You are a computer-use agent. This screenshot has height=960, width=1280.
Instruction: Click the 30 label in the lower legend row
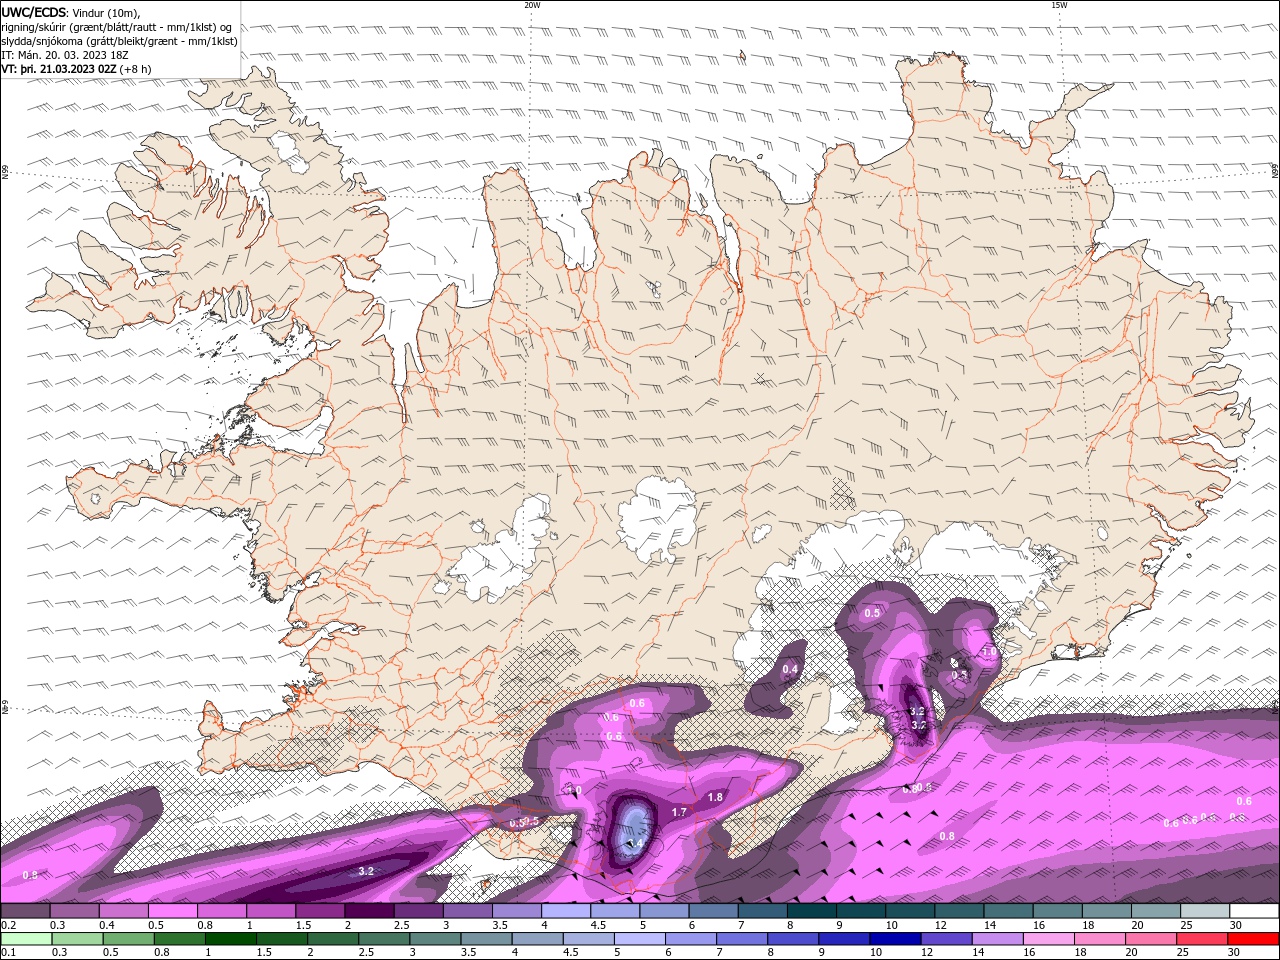(x=1233, y=952)
